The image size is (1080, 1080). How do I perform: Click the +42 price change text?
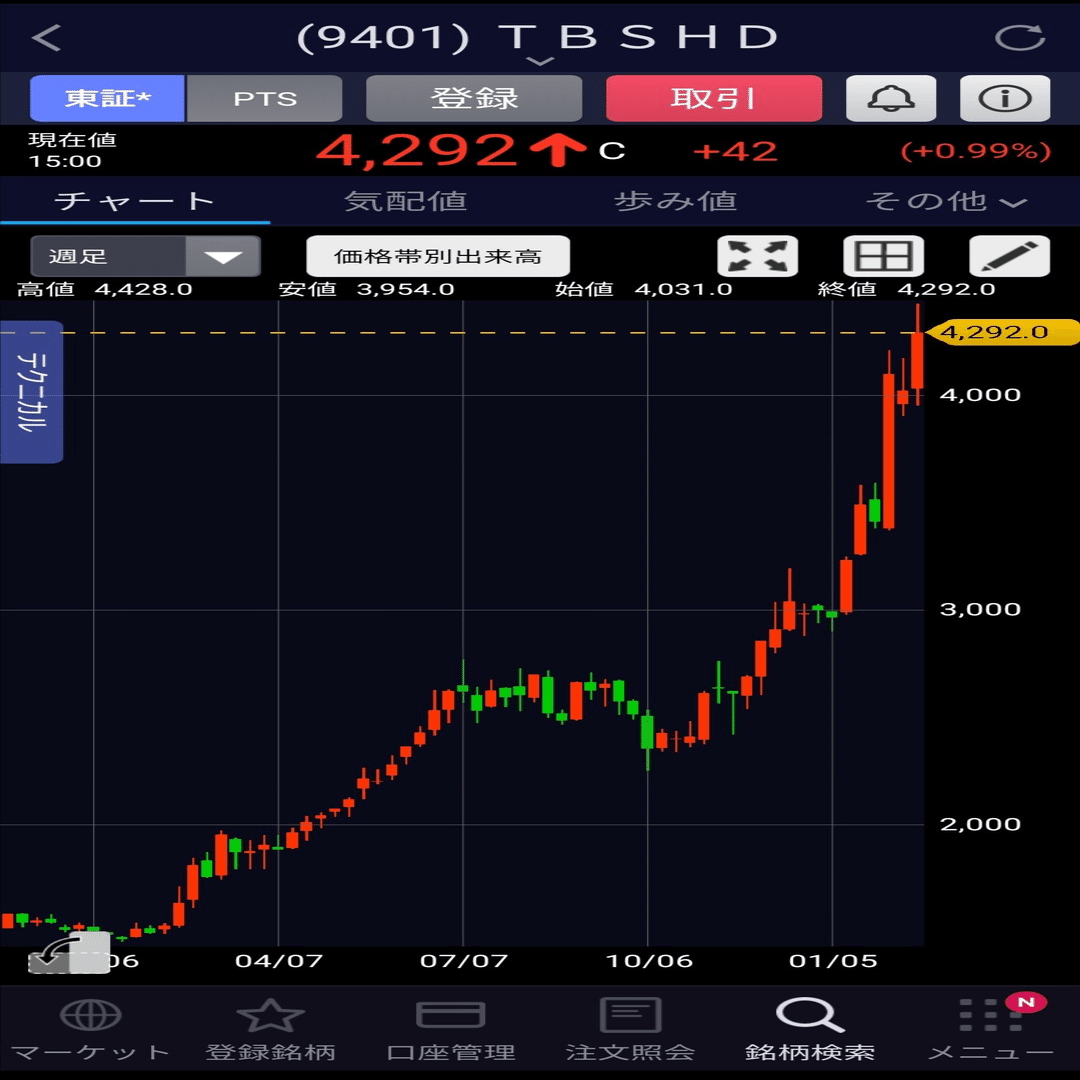coord(735,152)
